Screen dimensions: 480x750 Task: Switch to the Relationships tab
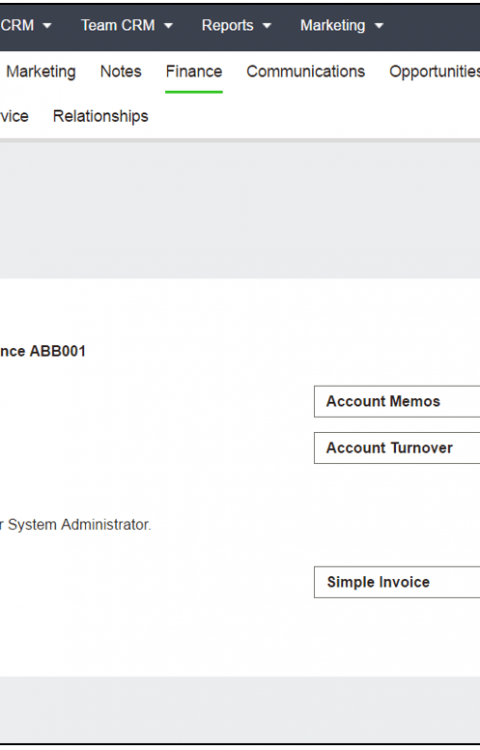[100, 116]
